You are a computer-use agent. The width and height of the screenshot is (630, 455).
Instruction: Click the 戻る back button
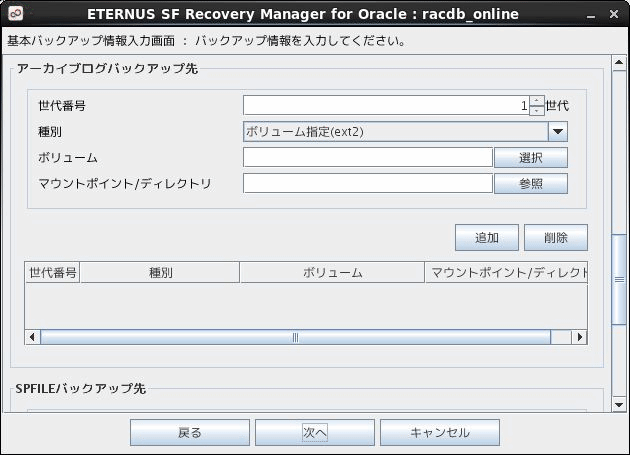click(190, 432)
